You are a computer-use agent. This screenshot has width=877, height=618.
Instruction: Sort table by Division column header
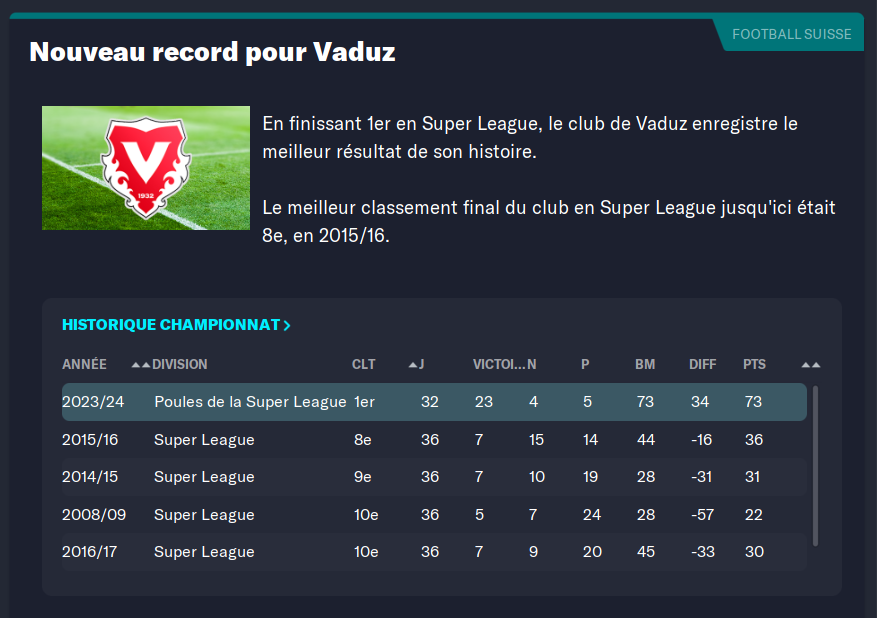coord(180,364)
